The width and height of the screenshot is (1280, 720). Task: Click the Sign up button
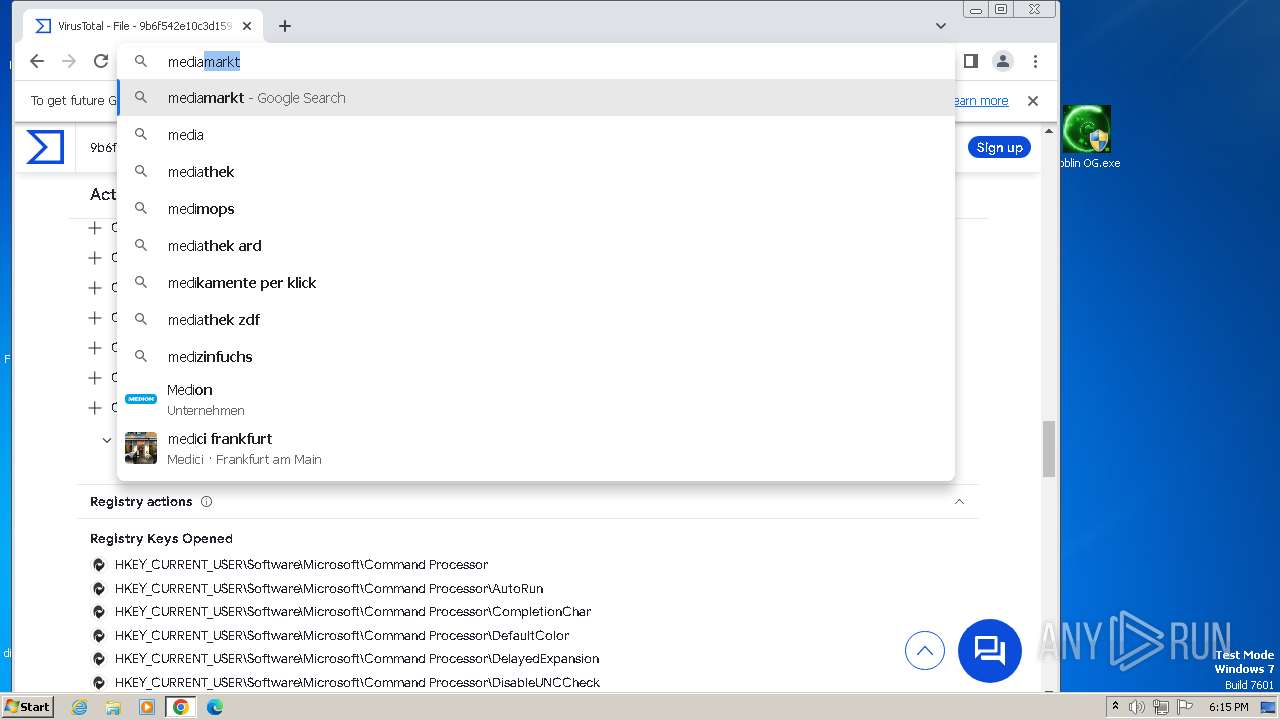coord(999,147)
